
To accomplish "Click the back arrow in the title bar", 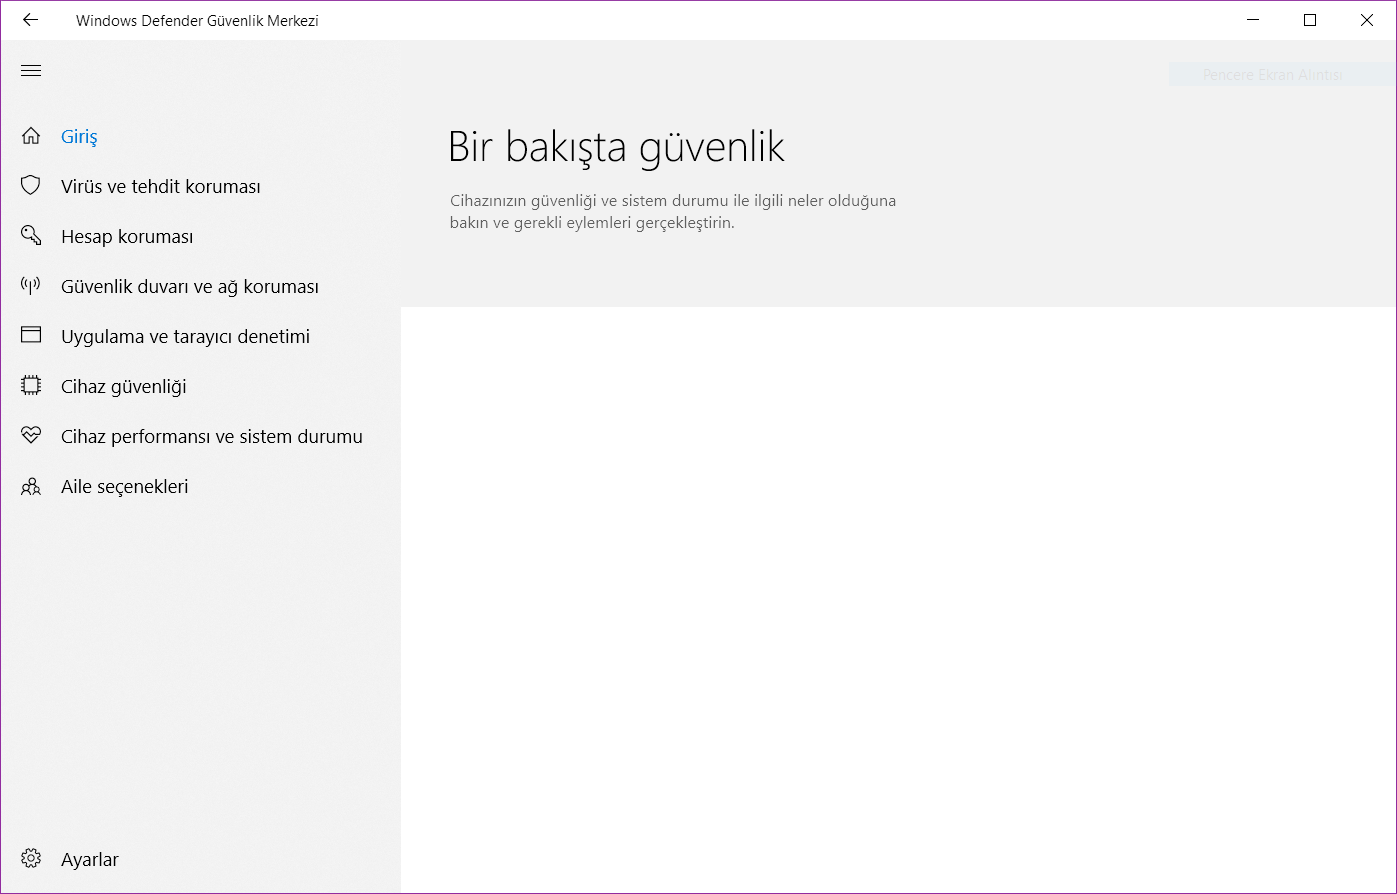I will [x=29, y=19].
